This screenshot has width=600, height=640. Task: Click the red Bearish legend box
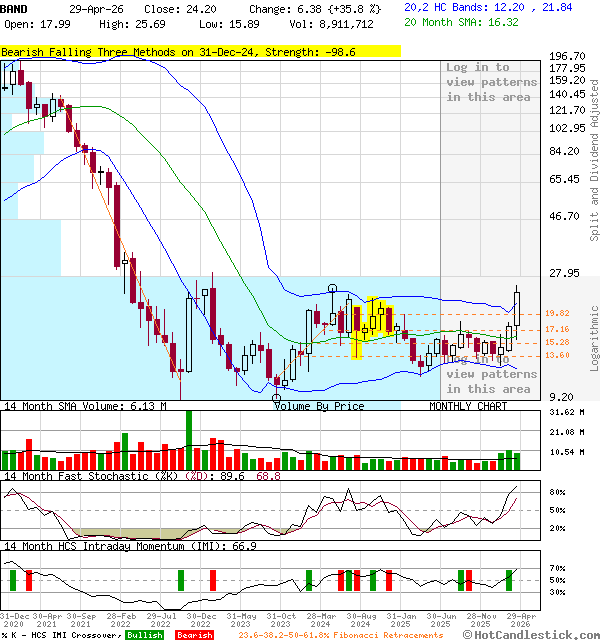click(194, 635)
